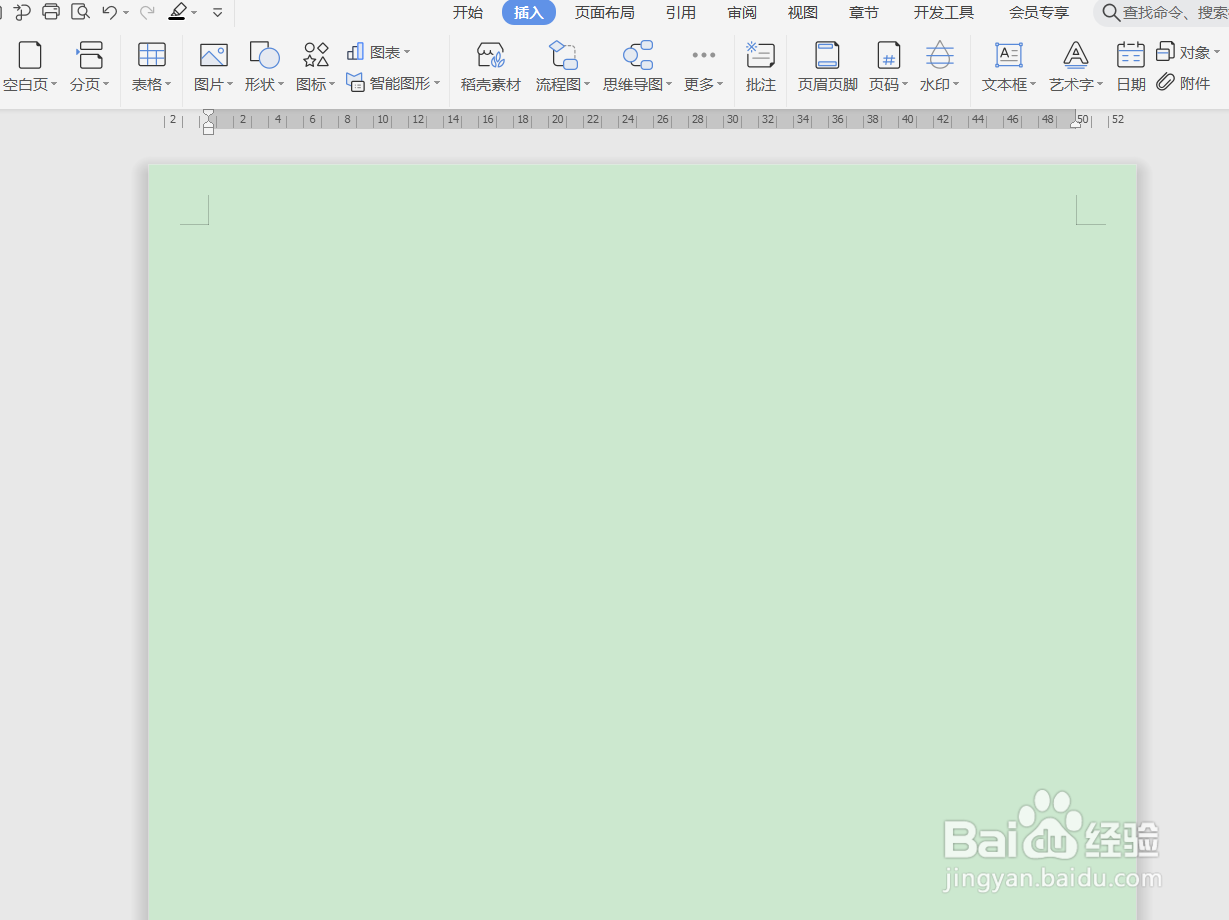Click the Undo arrow icon
Viewport: 1229px width, 920px height.
coord(110,12)
